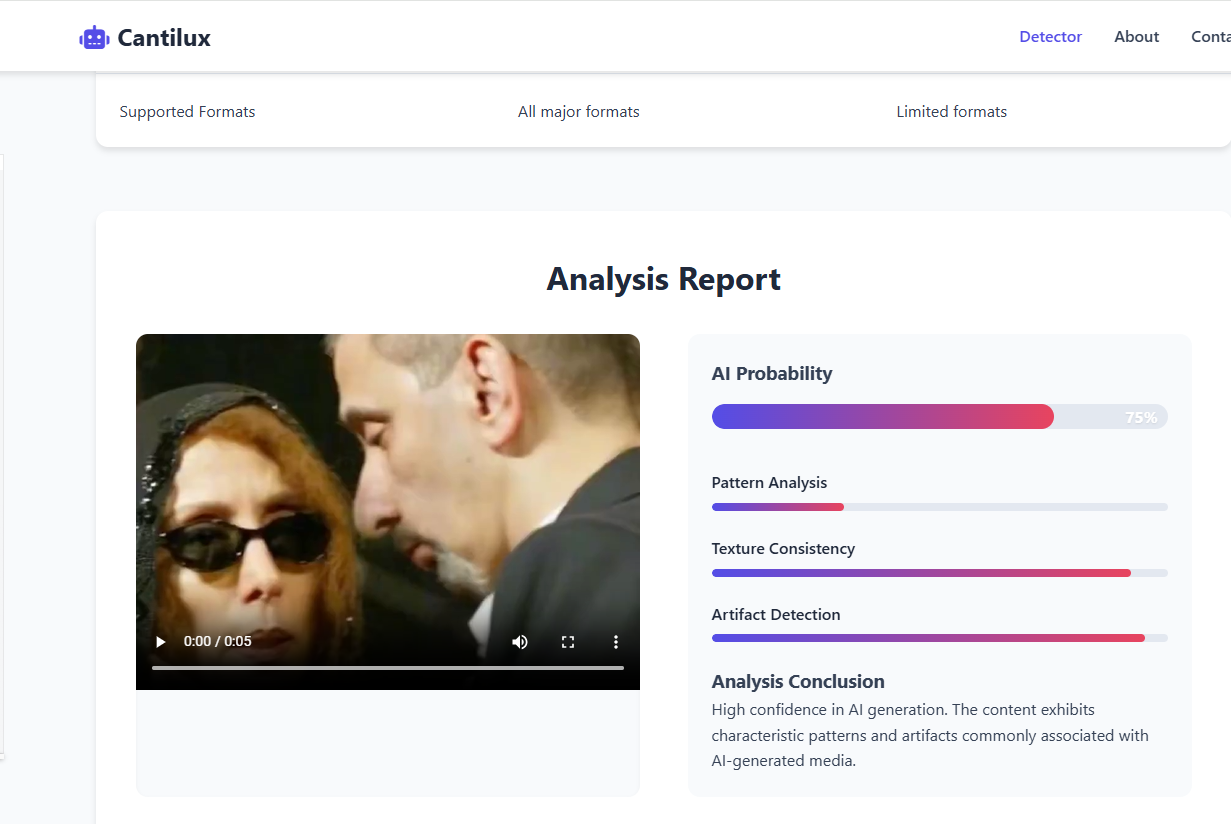
Task: Enter fullscreen mode on the video
Action: coord(568,642)
